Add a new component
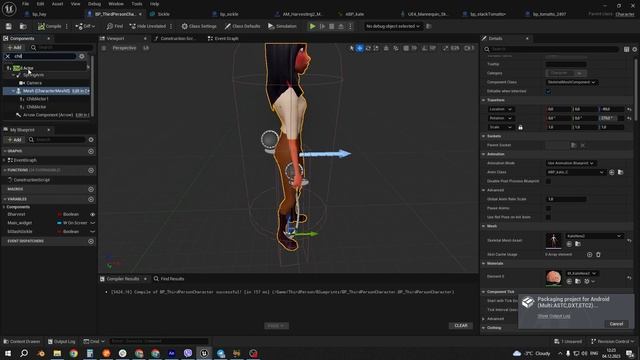This screenshot has height=360, width=640. pyautogui.click(x=14, y=47)
